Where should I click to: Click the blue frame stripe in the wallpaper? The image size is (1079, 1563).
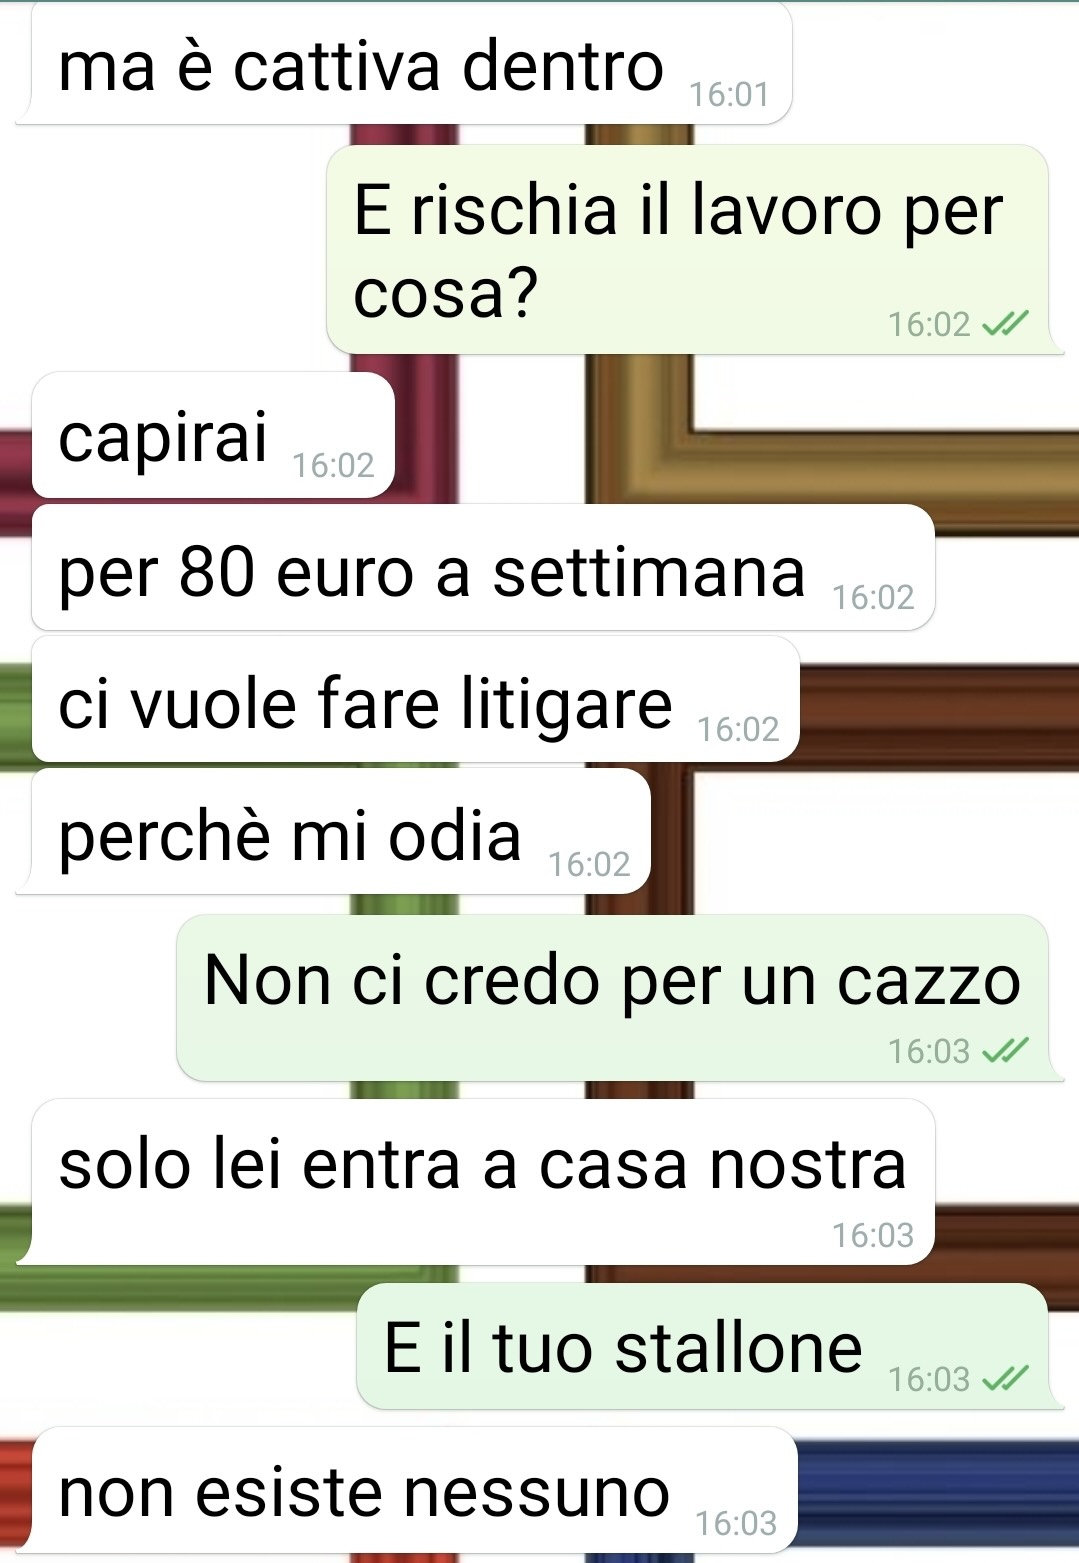point(938,1490)
